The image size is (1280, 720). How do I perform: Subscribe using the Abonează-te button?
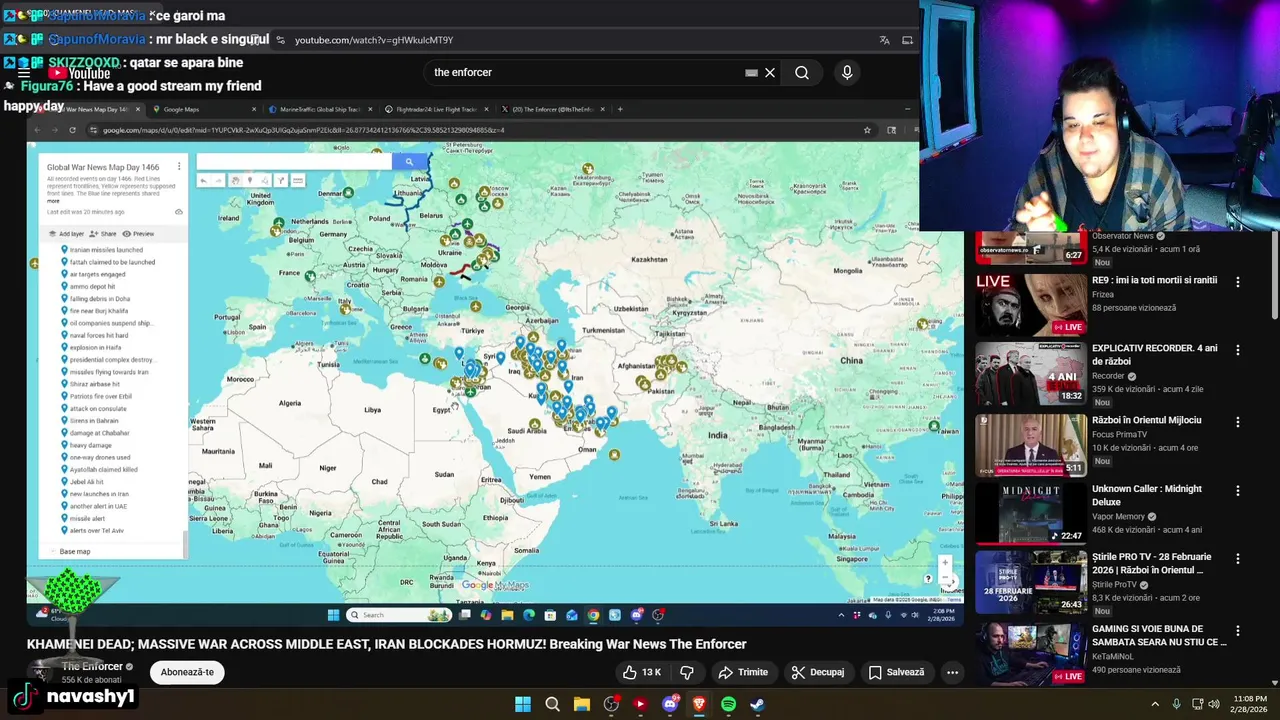coord(188,672)
